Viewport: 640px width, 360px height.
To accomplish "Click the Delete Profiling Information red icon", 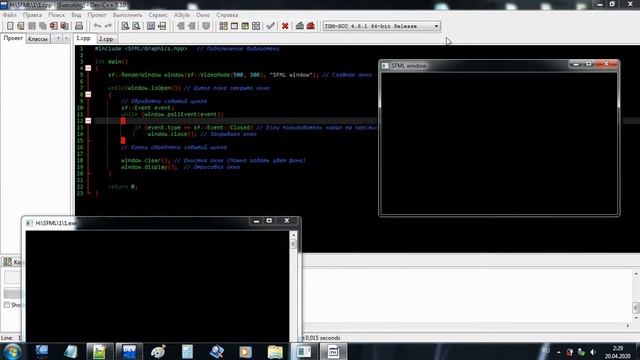I will coord(311,26).
